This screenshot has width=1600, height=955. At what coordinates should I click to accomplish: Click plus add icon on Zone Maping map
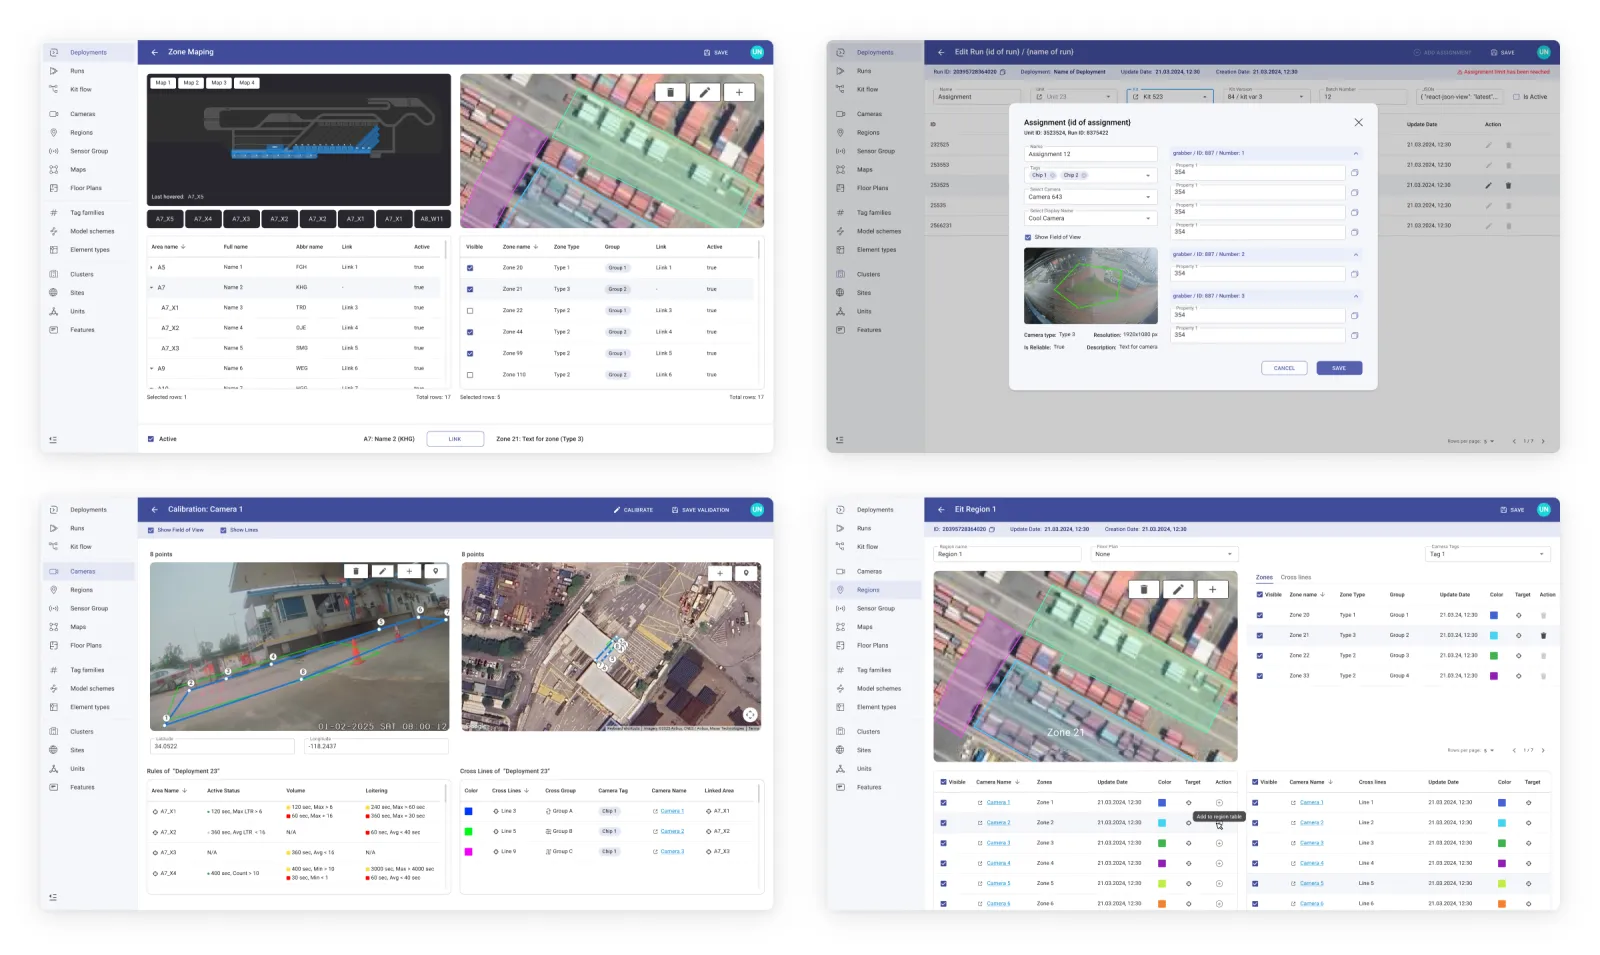tap(739, 92)
